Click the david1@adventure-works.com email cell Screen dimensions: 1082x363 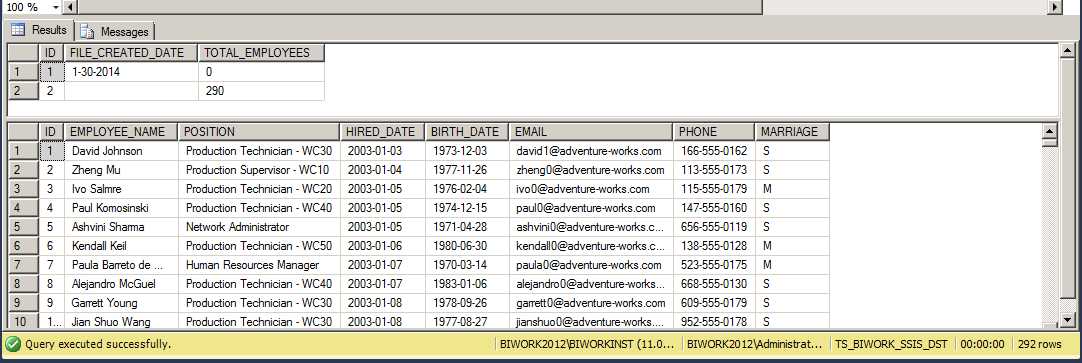click(591, 151)
